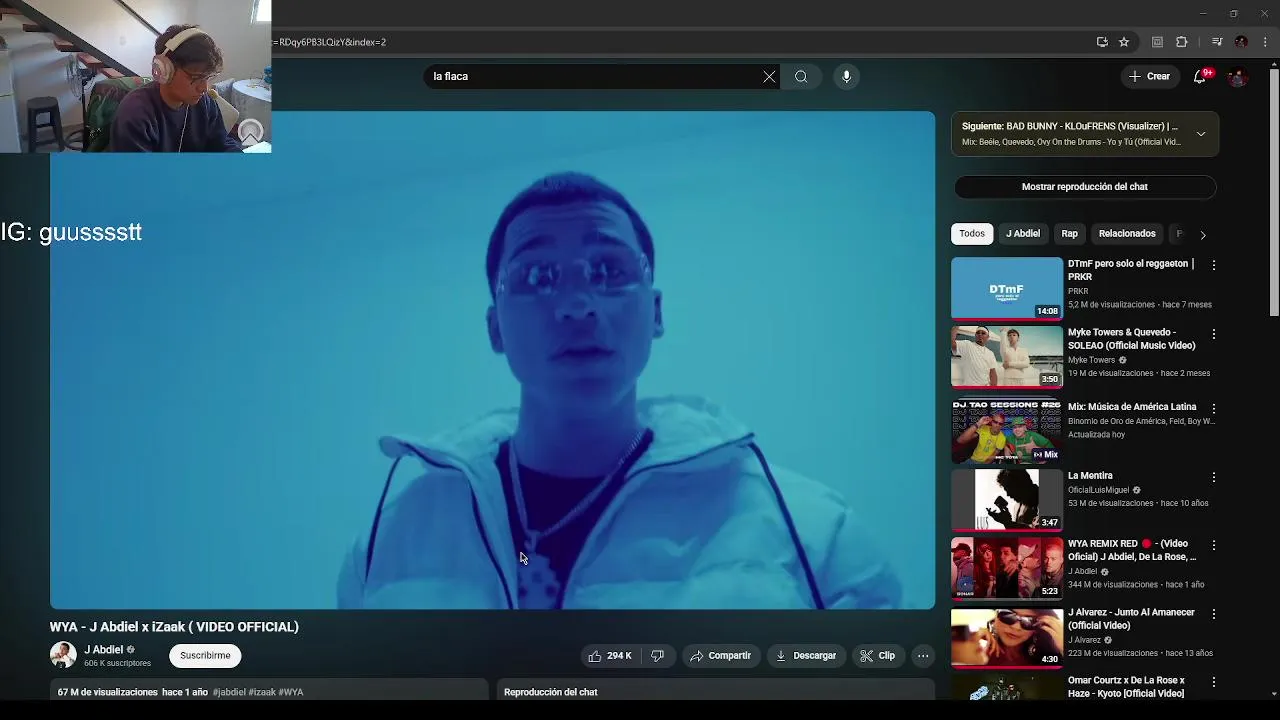Image resolution: width=1280 pixels, height=720 pixels.
Task: Like the video with thumbs up
Action: (610, 656)
